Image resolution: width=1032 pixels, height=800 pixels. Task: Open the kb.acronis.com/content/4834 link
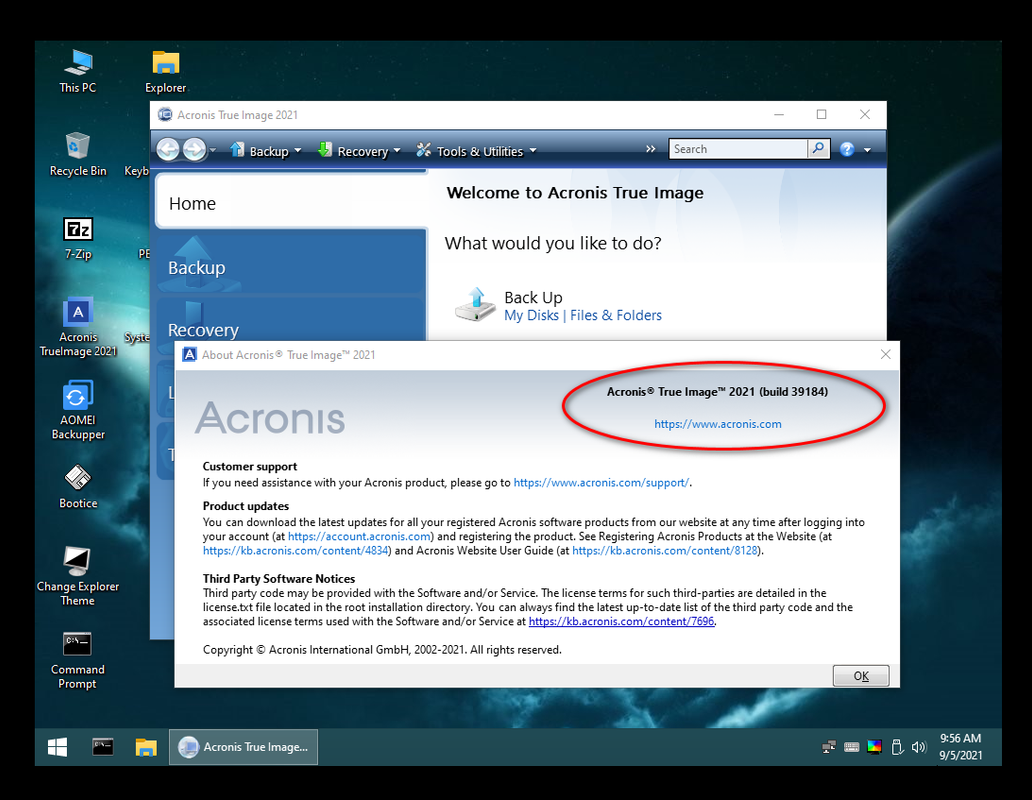point(296,551)
